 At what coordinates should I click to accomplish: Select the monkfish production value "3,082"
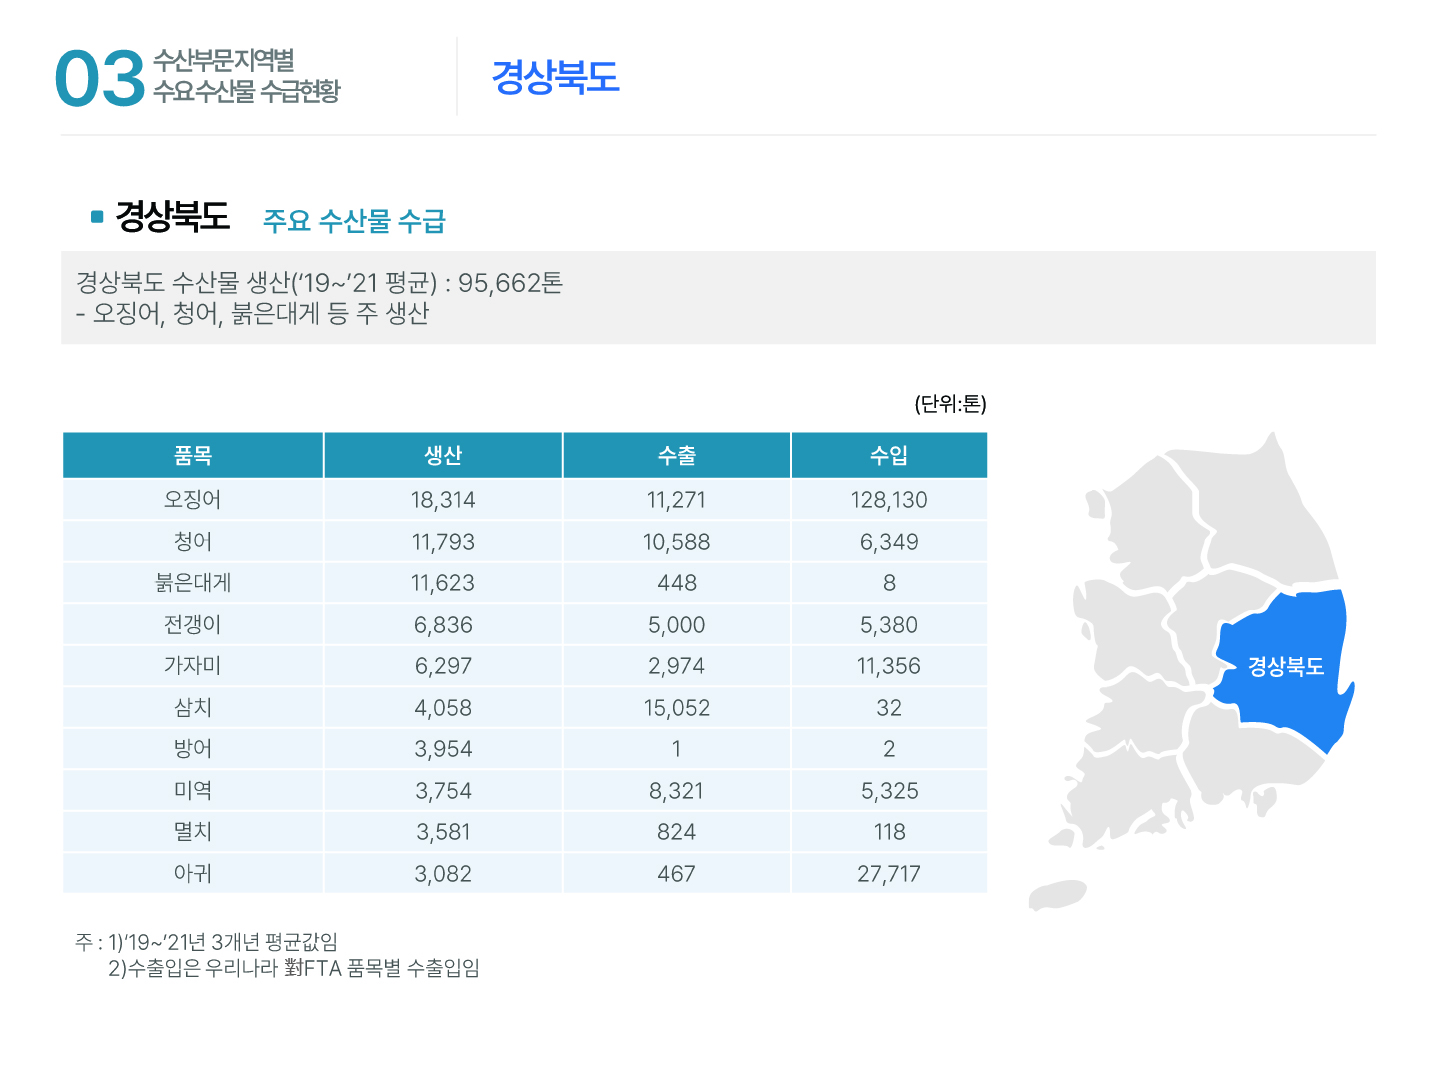443,874
